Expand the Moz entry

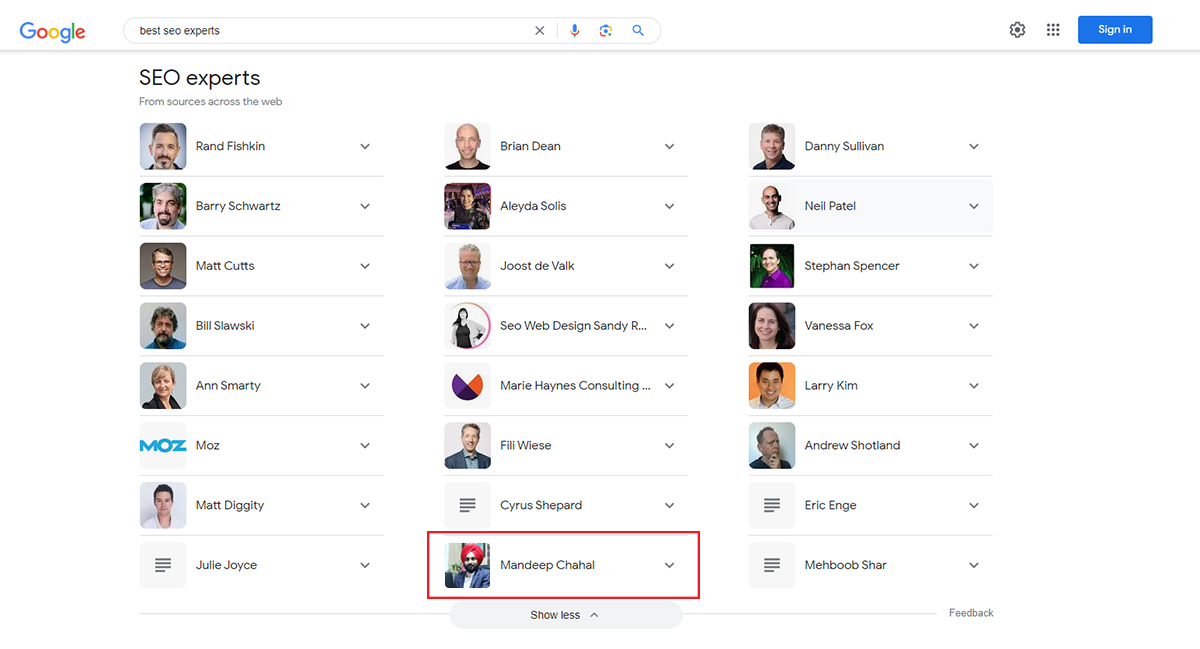coord(365,446)
